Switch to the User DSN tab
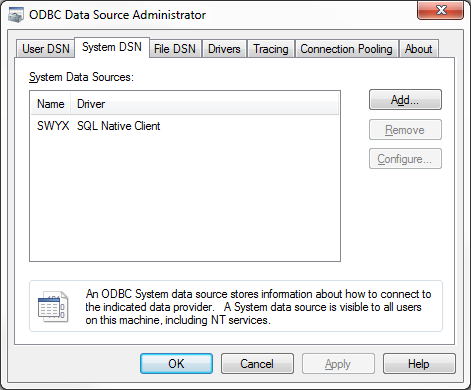The width and height of the screenshot is (471, 390). tap(45, 49)
